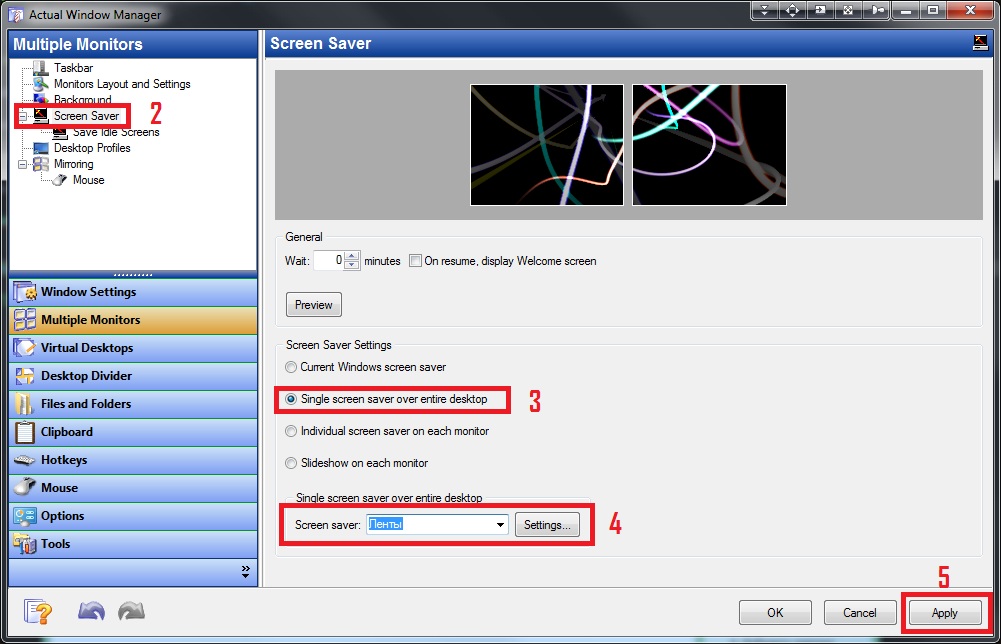
Task: Open the Tools section
Action: click(x=133, y=544)
